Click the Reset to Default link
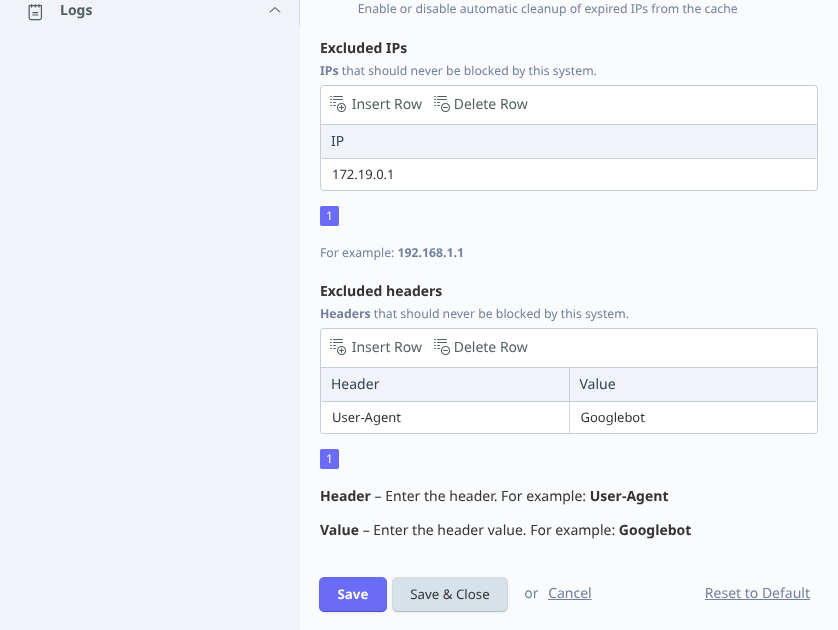This screenshot has width=838, height=630. pos(757,593)
